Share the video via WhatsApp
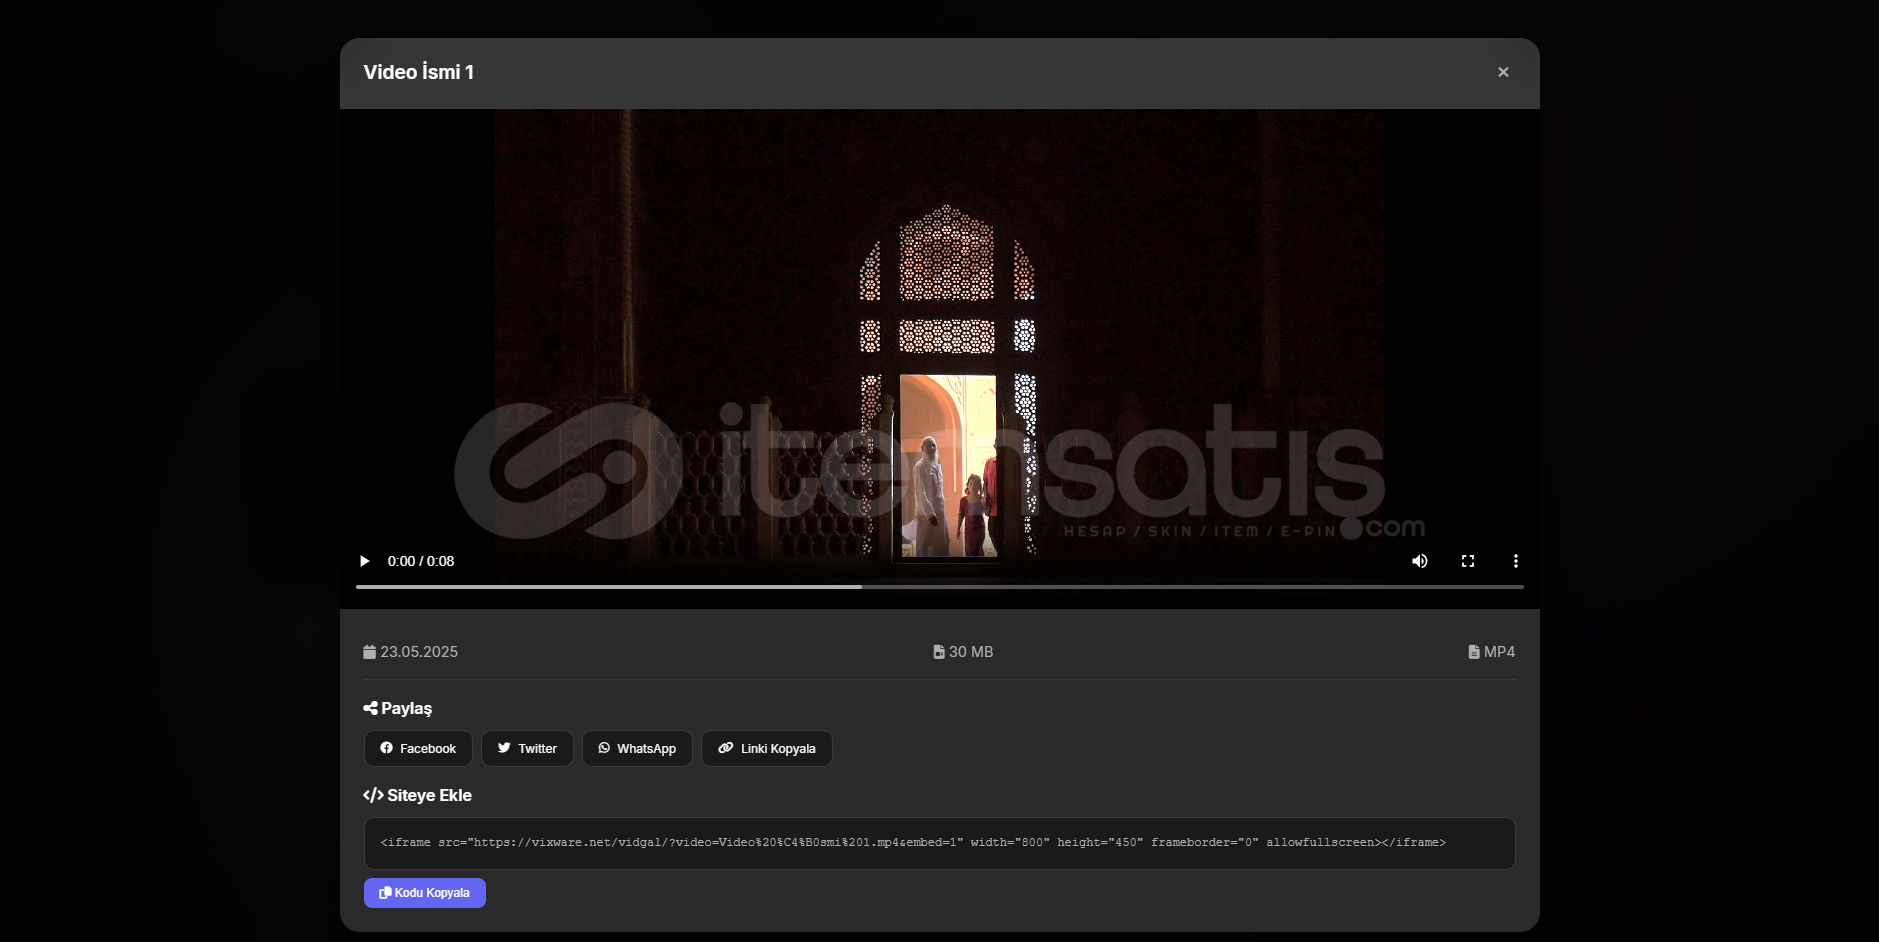Screen dimensions: 1879x942 click(x=637, y=748)
